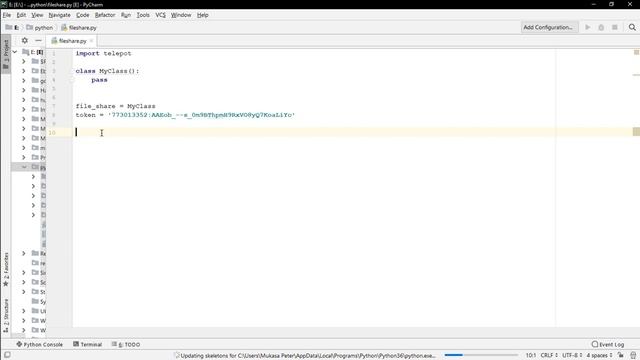Open the project tool window settings gear

point(25,40)
